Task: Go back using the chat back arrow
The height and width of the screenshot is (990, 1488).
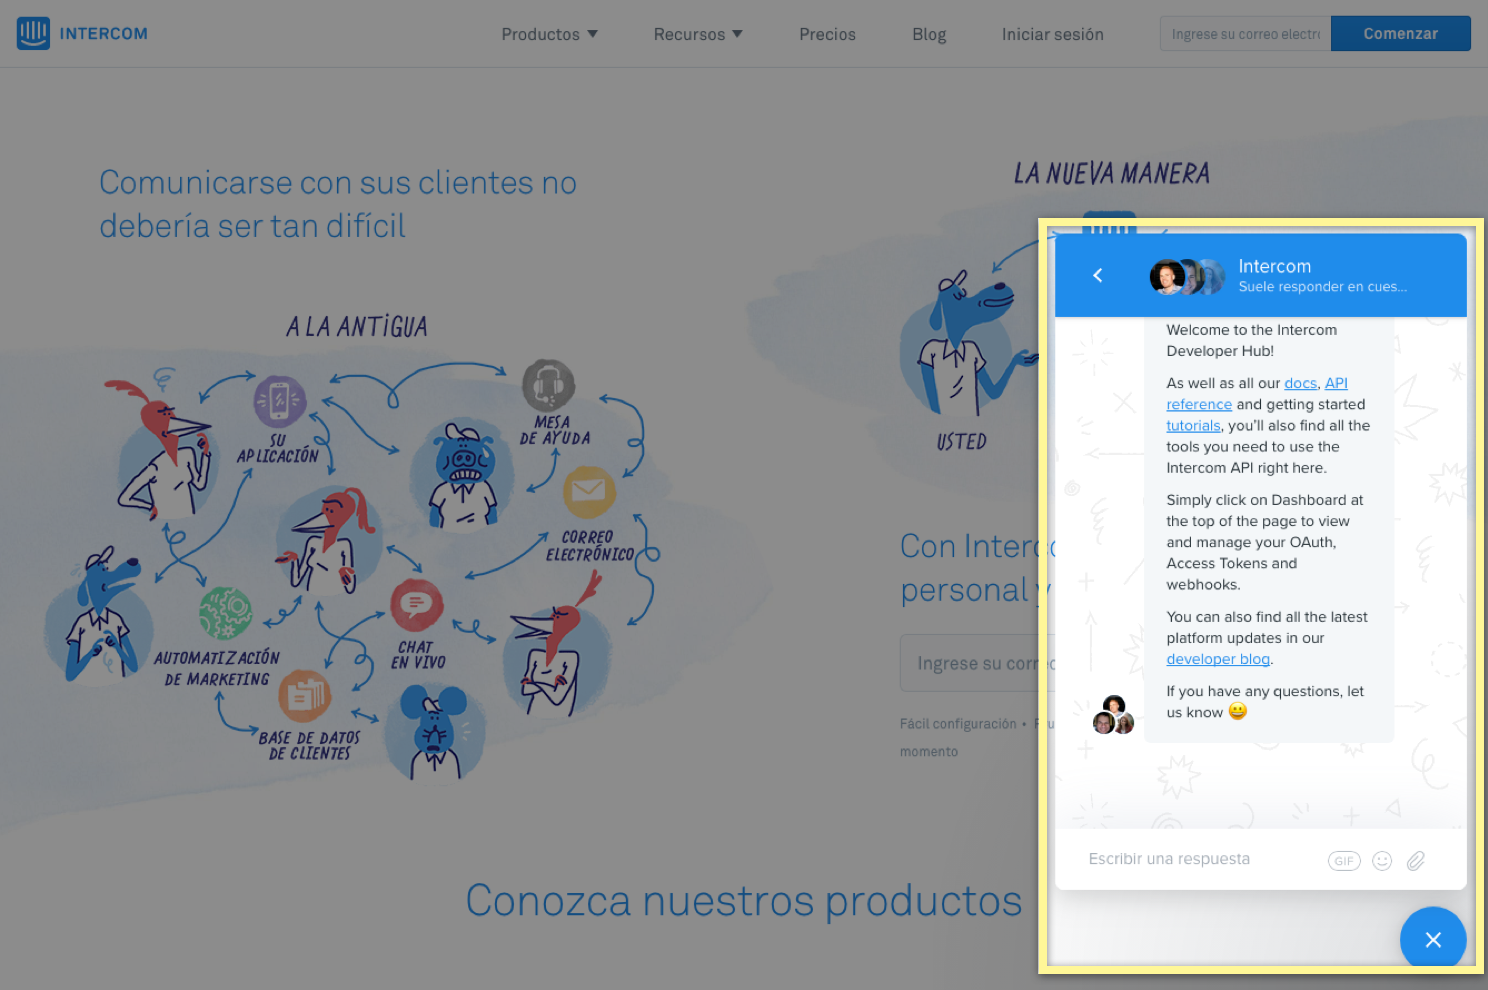Action: tap(1097, 275)
